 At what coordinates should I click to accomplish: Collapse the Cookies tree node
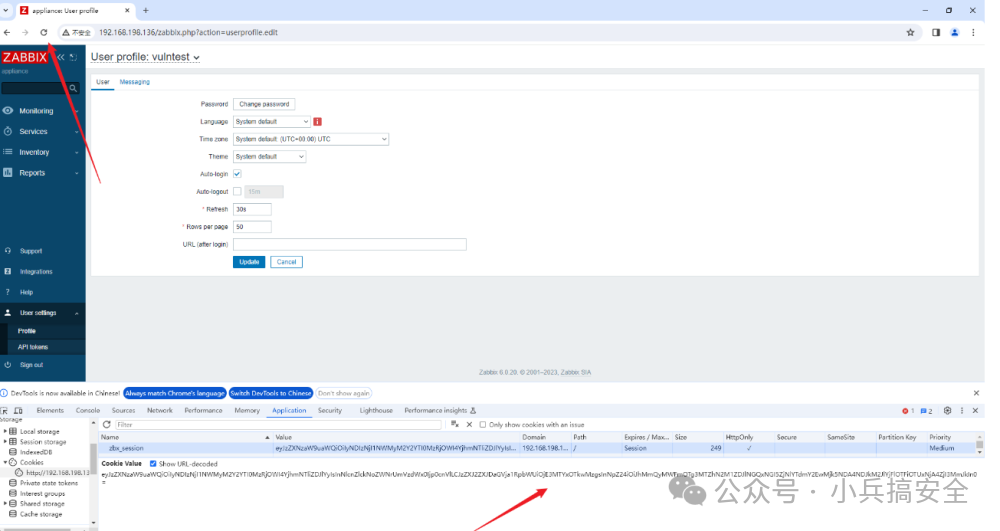[5, 462]
